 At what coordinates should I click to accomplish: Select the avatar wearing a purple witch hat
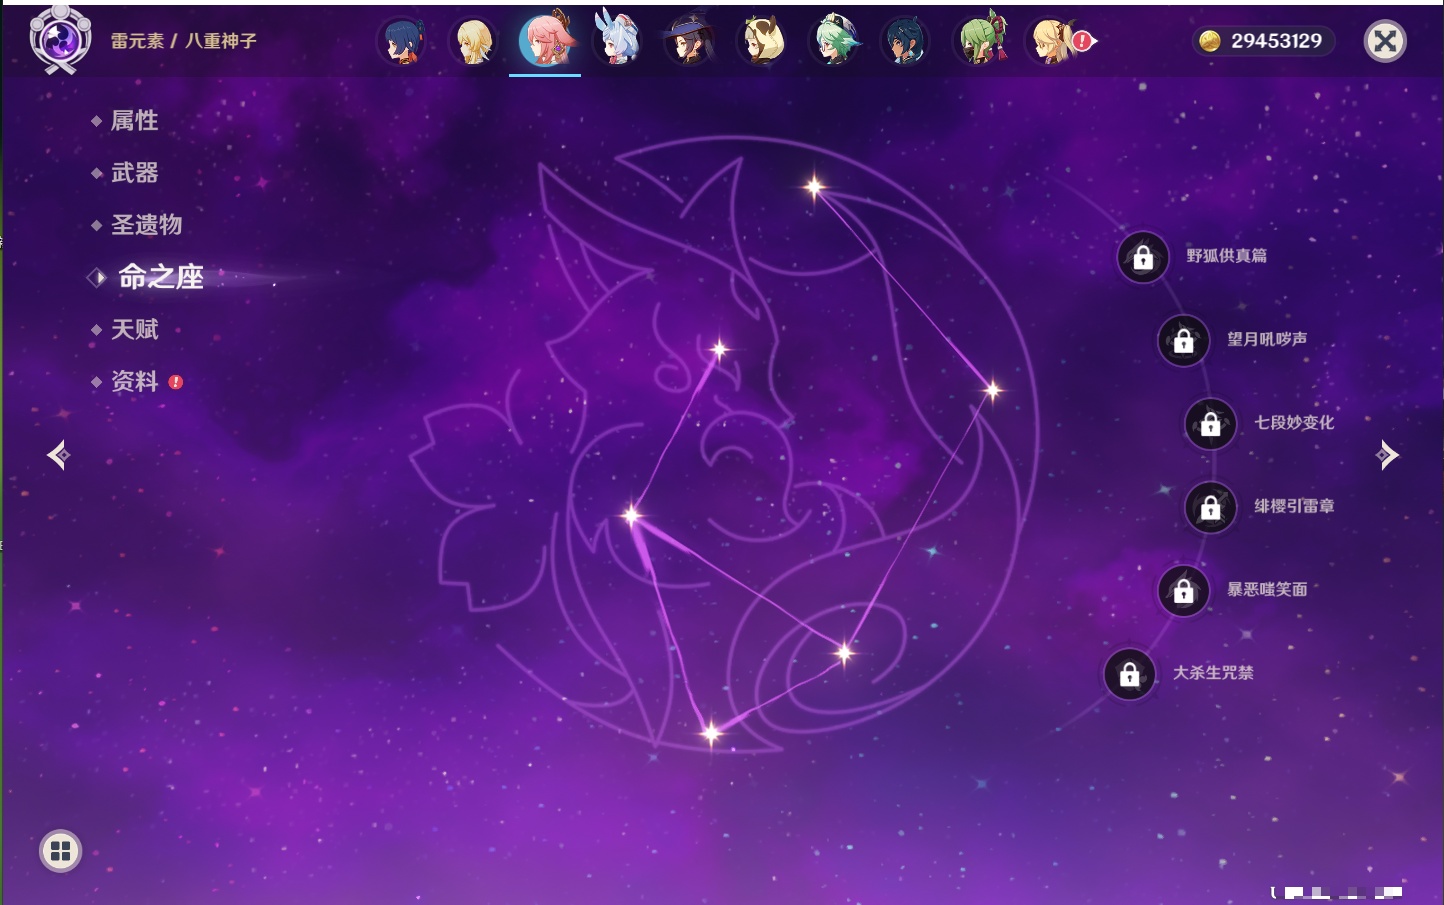[x=689, y=41]
